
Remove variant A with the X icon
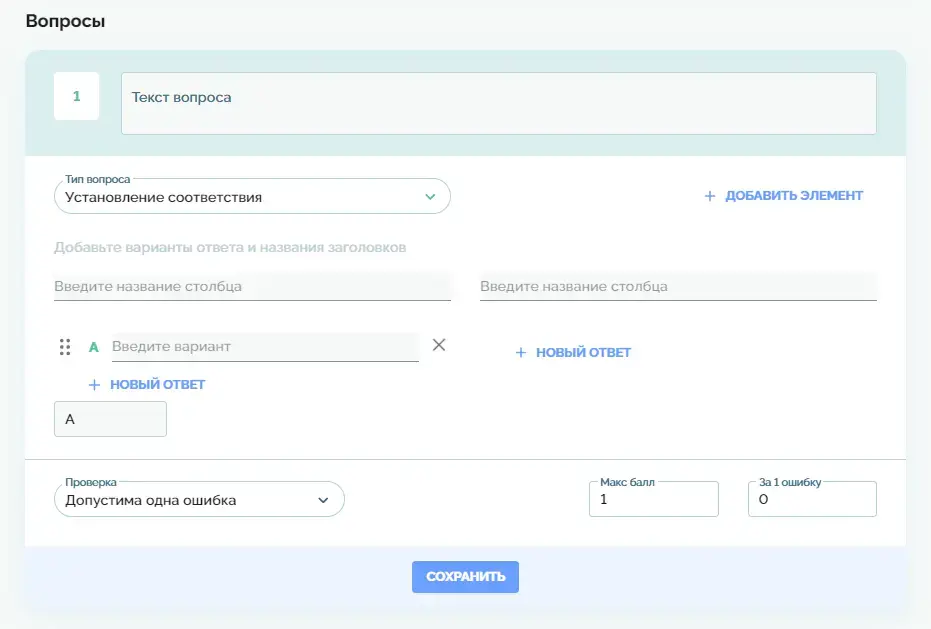[x=438, y=345]
